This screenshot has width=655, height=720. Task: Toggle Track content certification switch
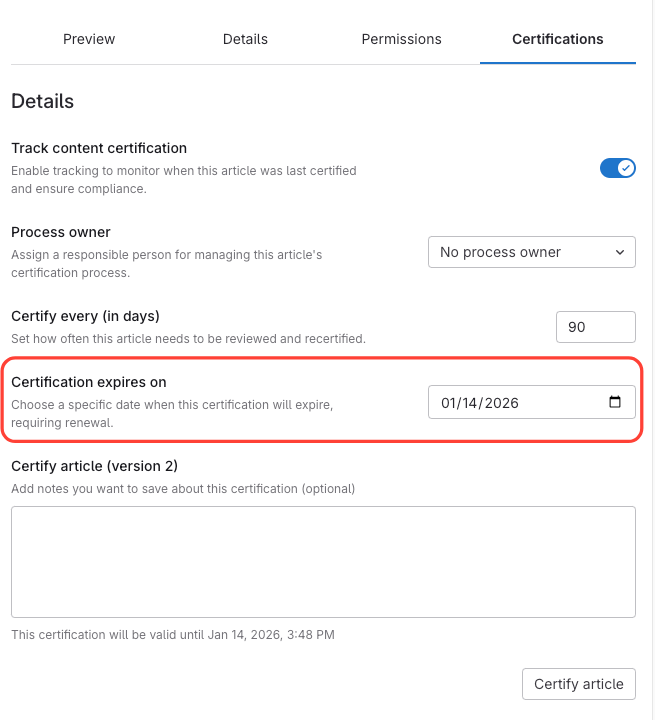pos(617,168)
